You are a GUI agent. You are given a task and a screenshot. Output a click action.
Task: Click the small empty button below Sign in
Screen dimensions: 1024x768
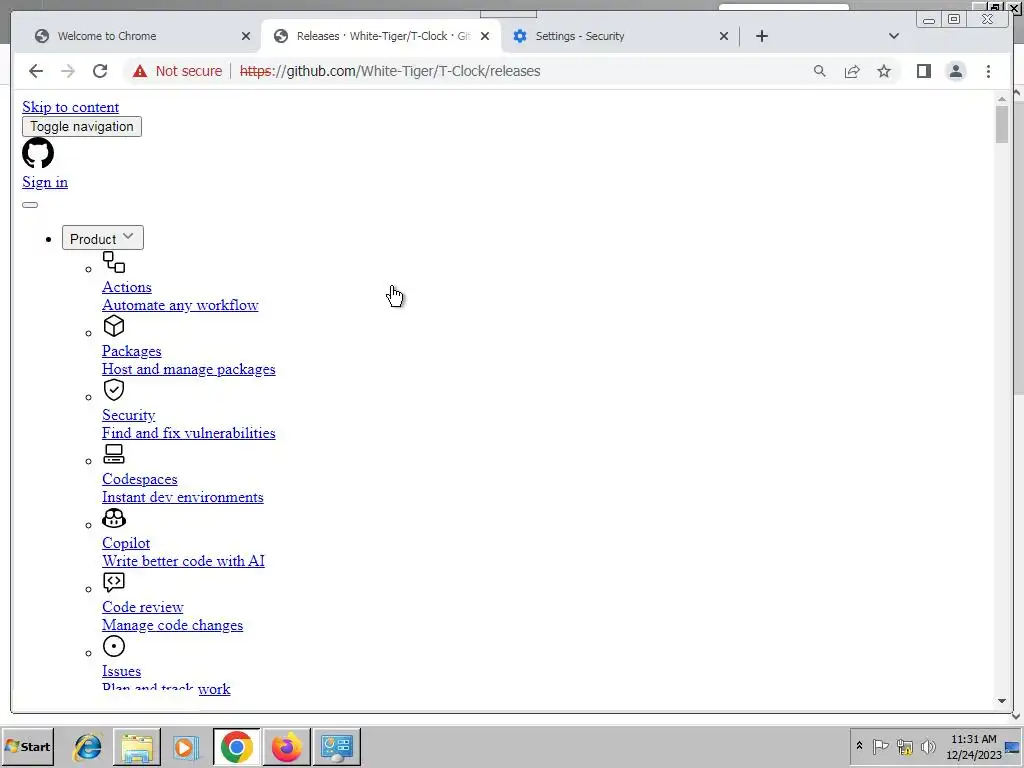(30, 205)
